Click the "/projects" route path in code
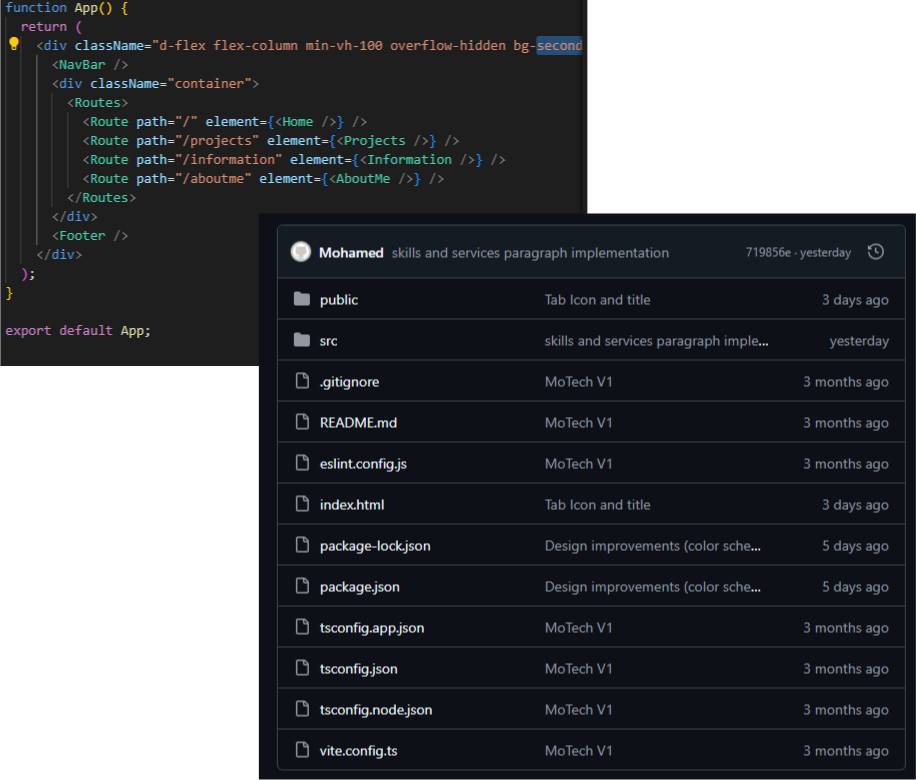The image size is (916, 780). [x=217, y=141]
